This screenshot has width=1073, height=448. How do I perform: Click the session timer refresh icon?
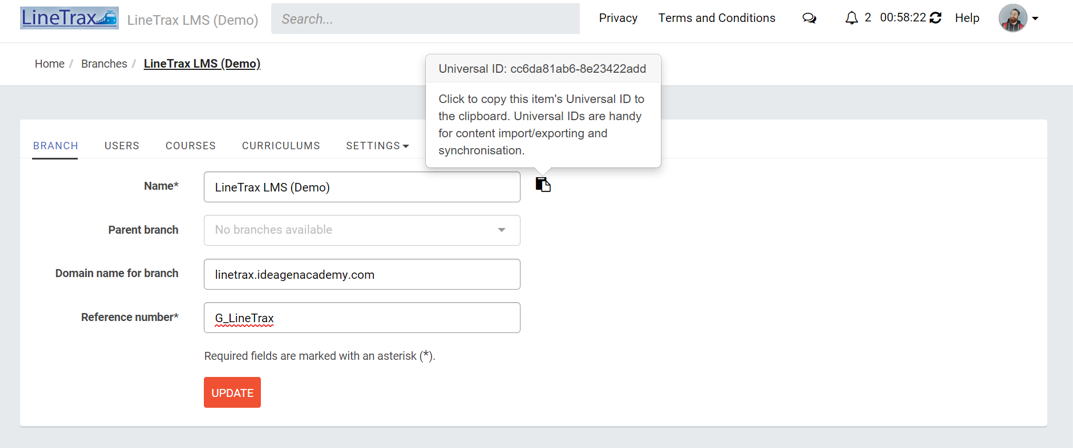[935, 18]
